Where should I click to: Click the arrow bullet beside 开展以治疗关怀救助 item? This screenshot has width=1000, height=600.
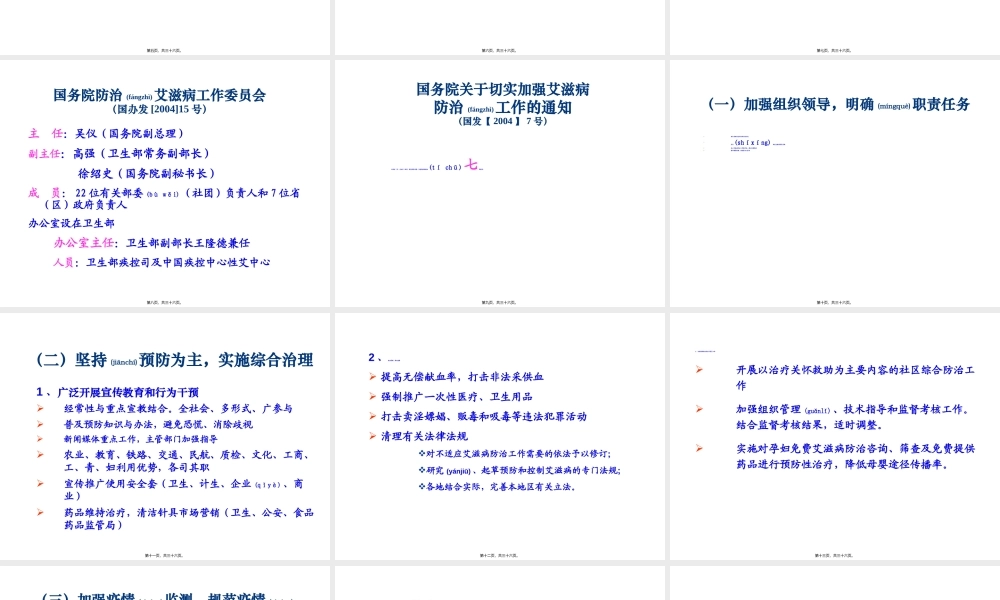(x=700, y=369)
